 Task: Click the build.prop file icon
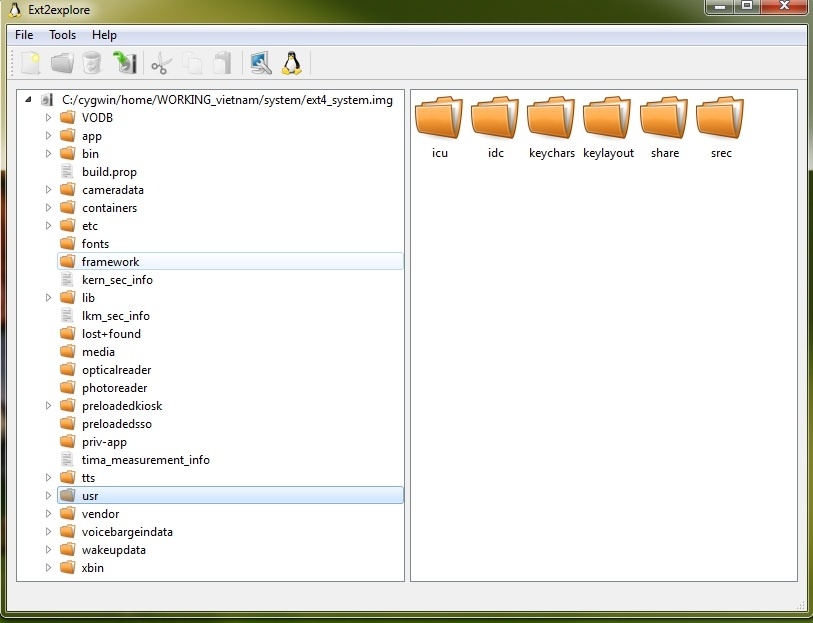67,172
